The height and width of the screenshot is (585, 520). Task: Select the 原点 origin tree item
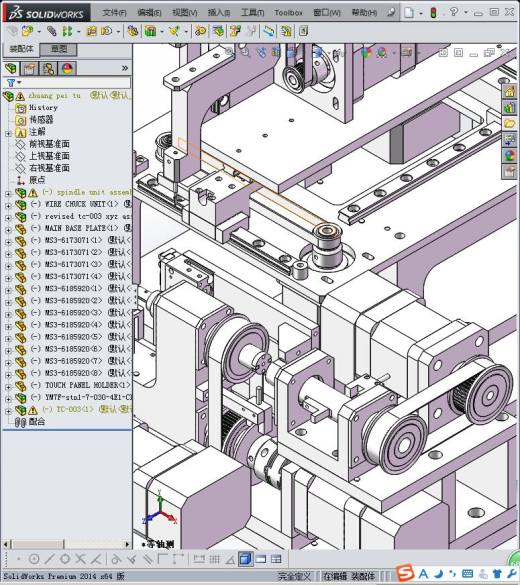click(x=37, y=180)
